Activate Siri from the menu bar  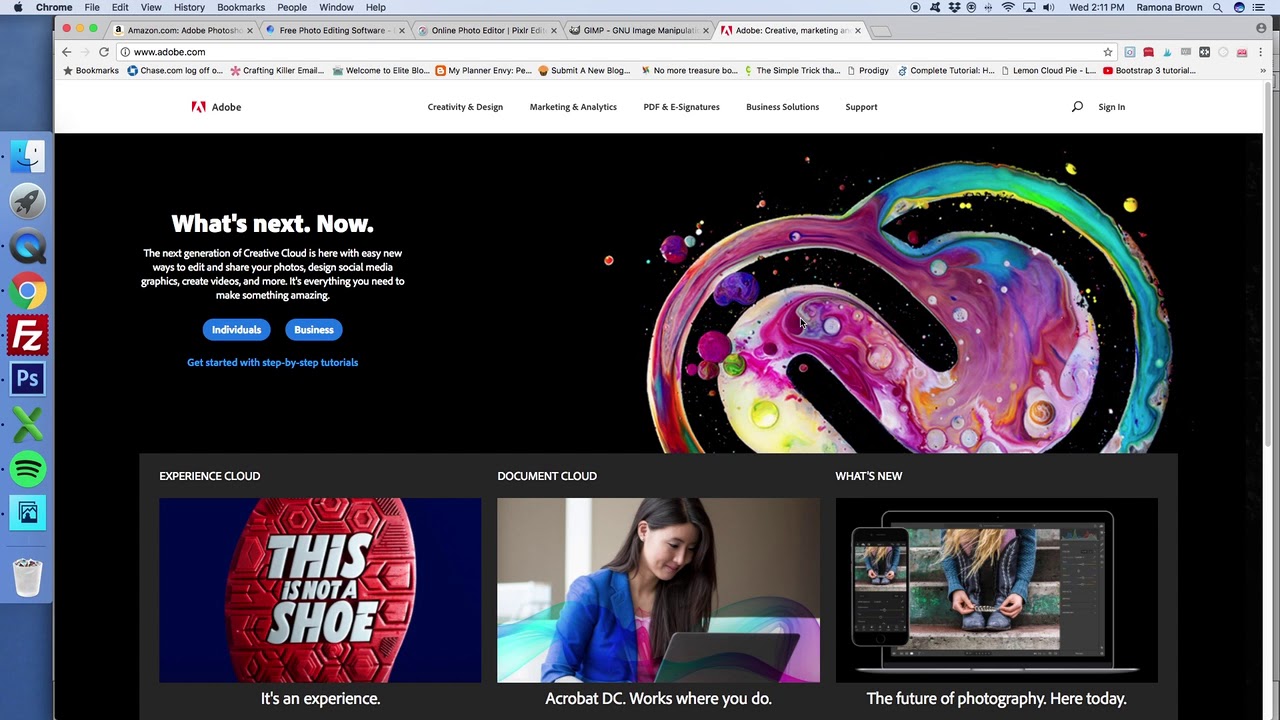(1239, 7)
